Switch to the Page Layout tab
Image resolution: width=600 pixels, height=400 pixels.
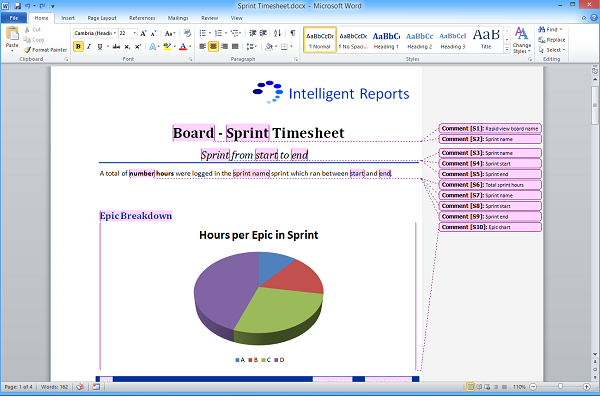click(x=101, y=18)
